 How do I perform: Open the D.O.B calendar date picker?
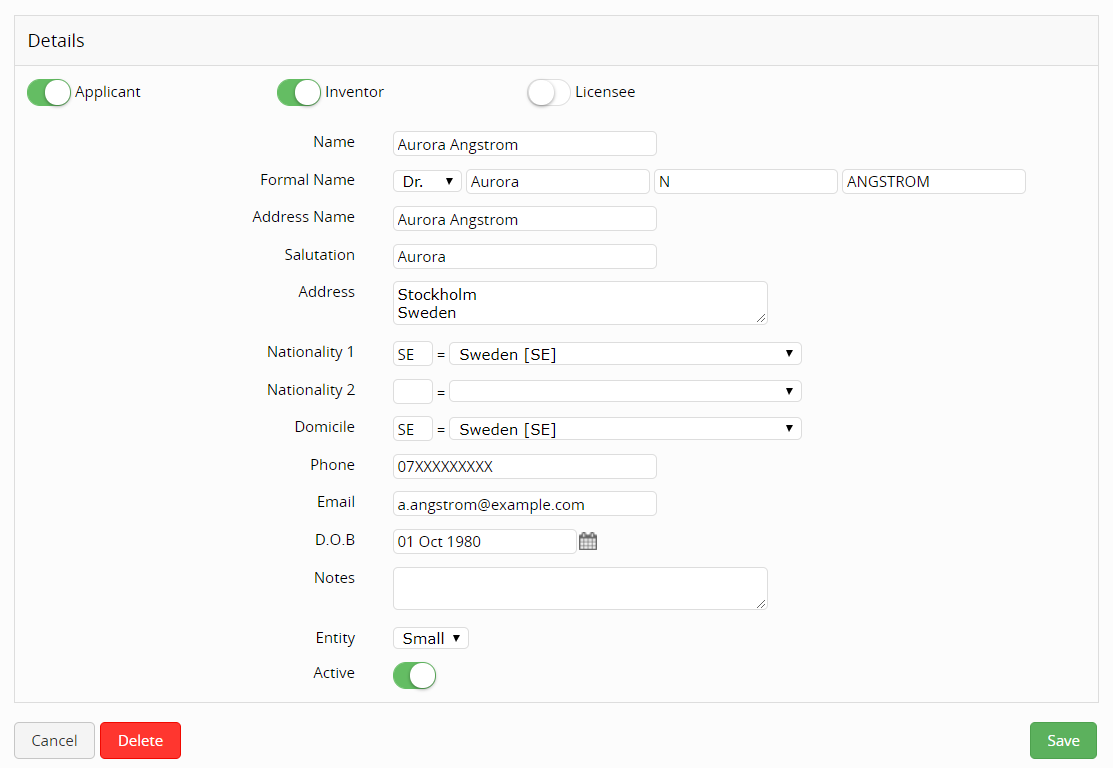pos(588,540)
